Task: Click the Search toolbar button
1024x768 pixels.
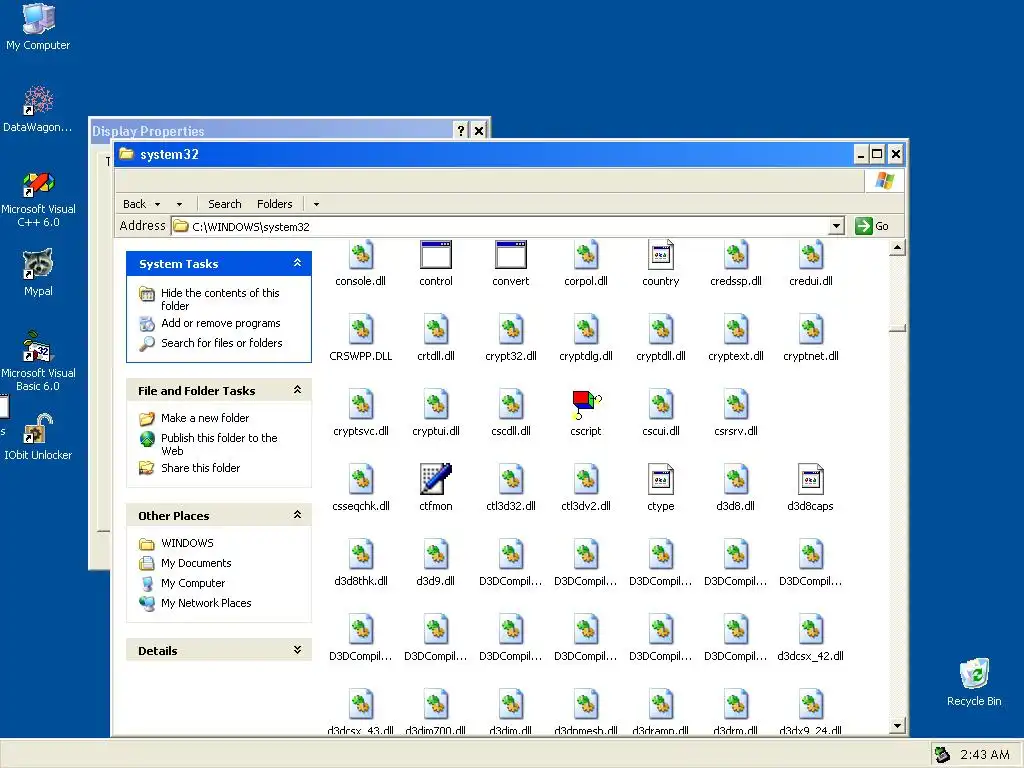Action: click(225, 204)
